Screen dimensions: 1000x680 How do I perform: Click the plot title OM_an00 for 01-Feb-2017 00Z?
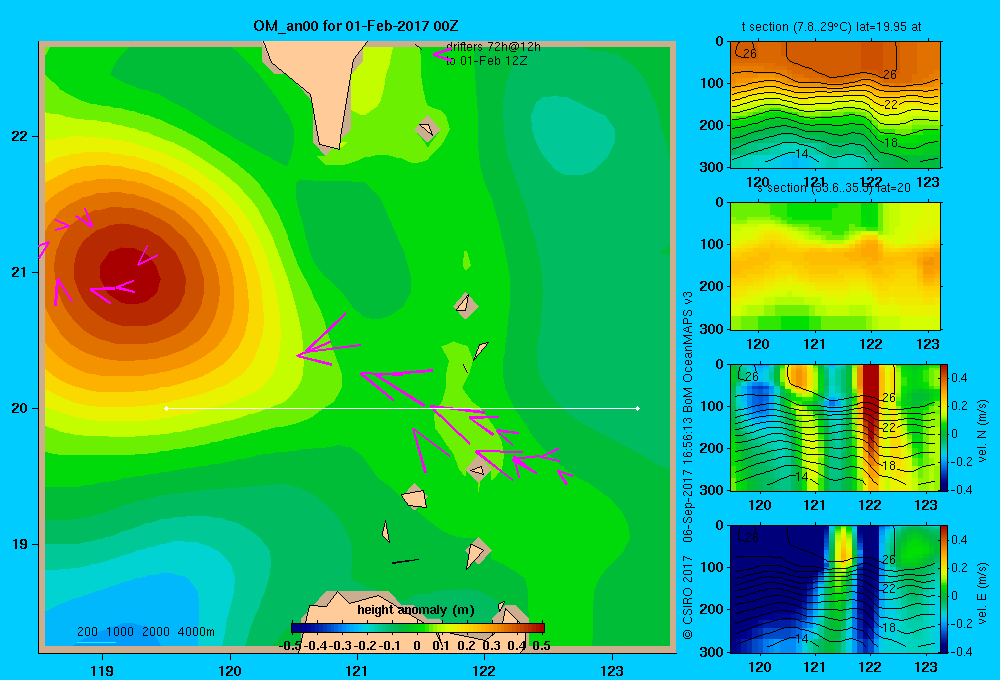355,26
